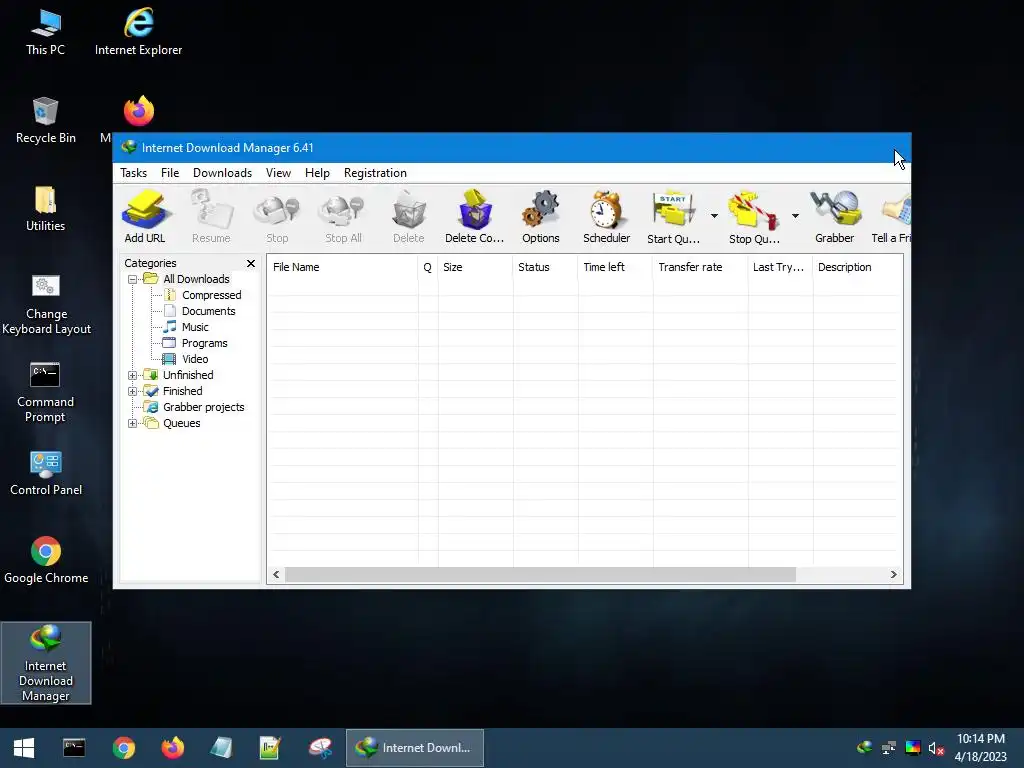1024x768 pixels.
Task: Select the Unfinished category label
Action: coord(188,376)
